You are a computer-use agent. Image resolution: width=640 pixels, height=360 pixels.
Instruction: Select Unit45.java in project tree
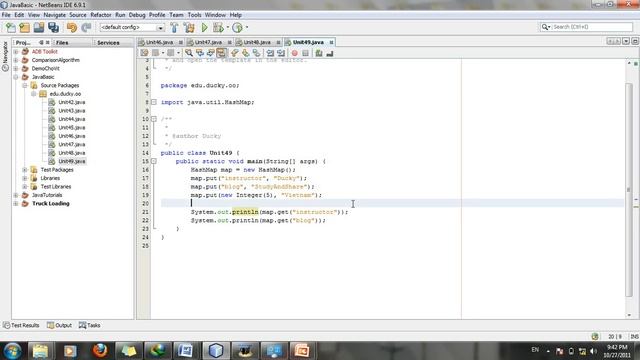[71, 128]
